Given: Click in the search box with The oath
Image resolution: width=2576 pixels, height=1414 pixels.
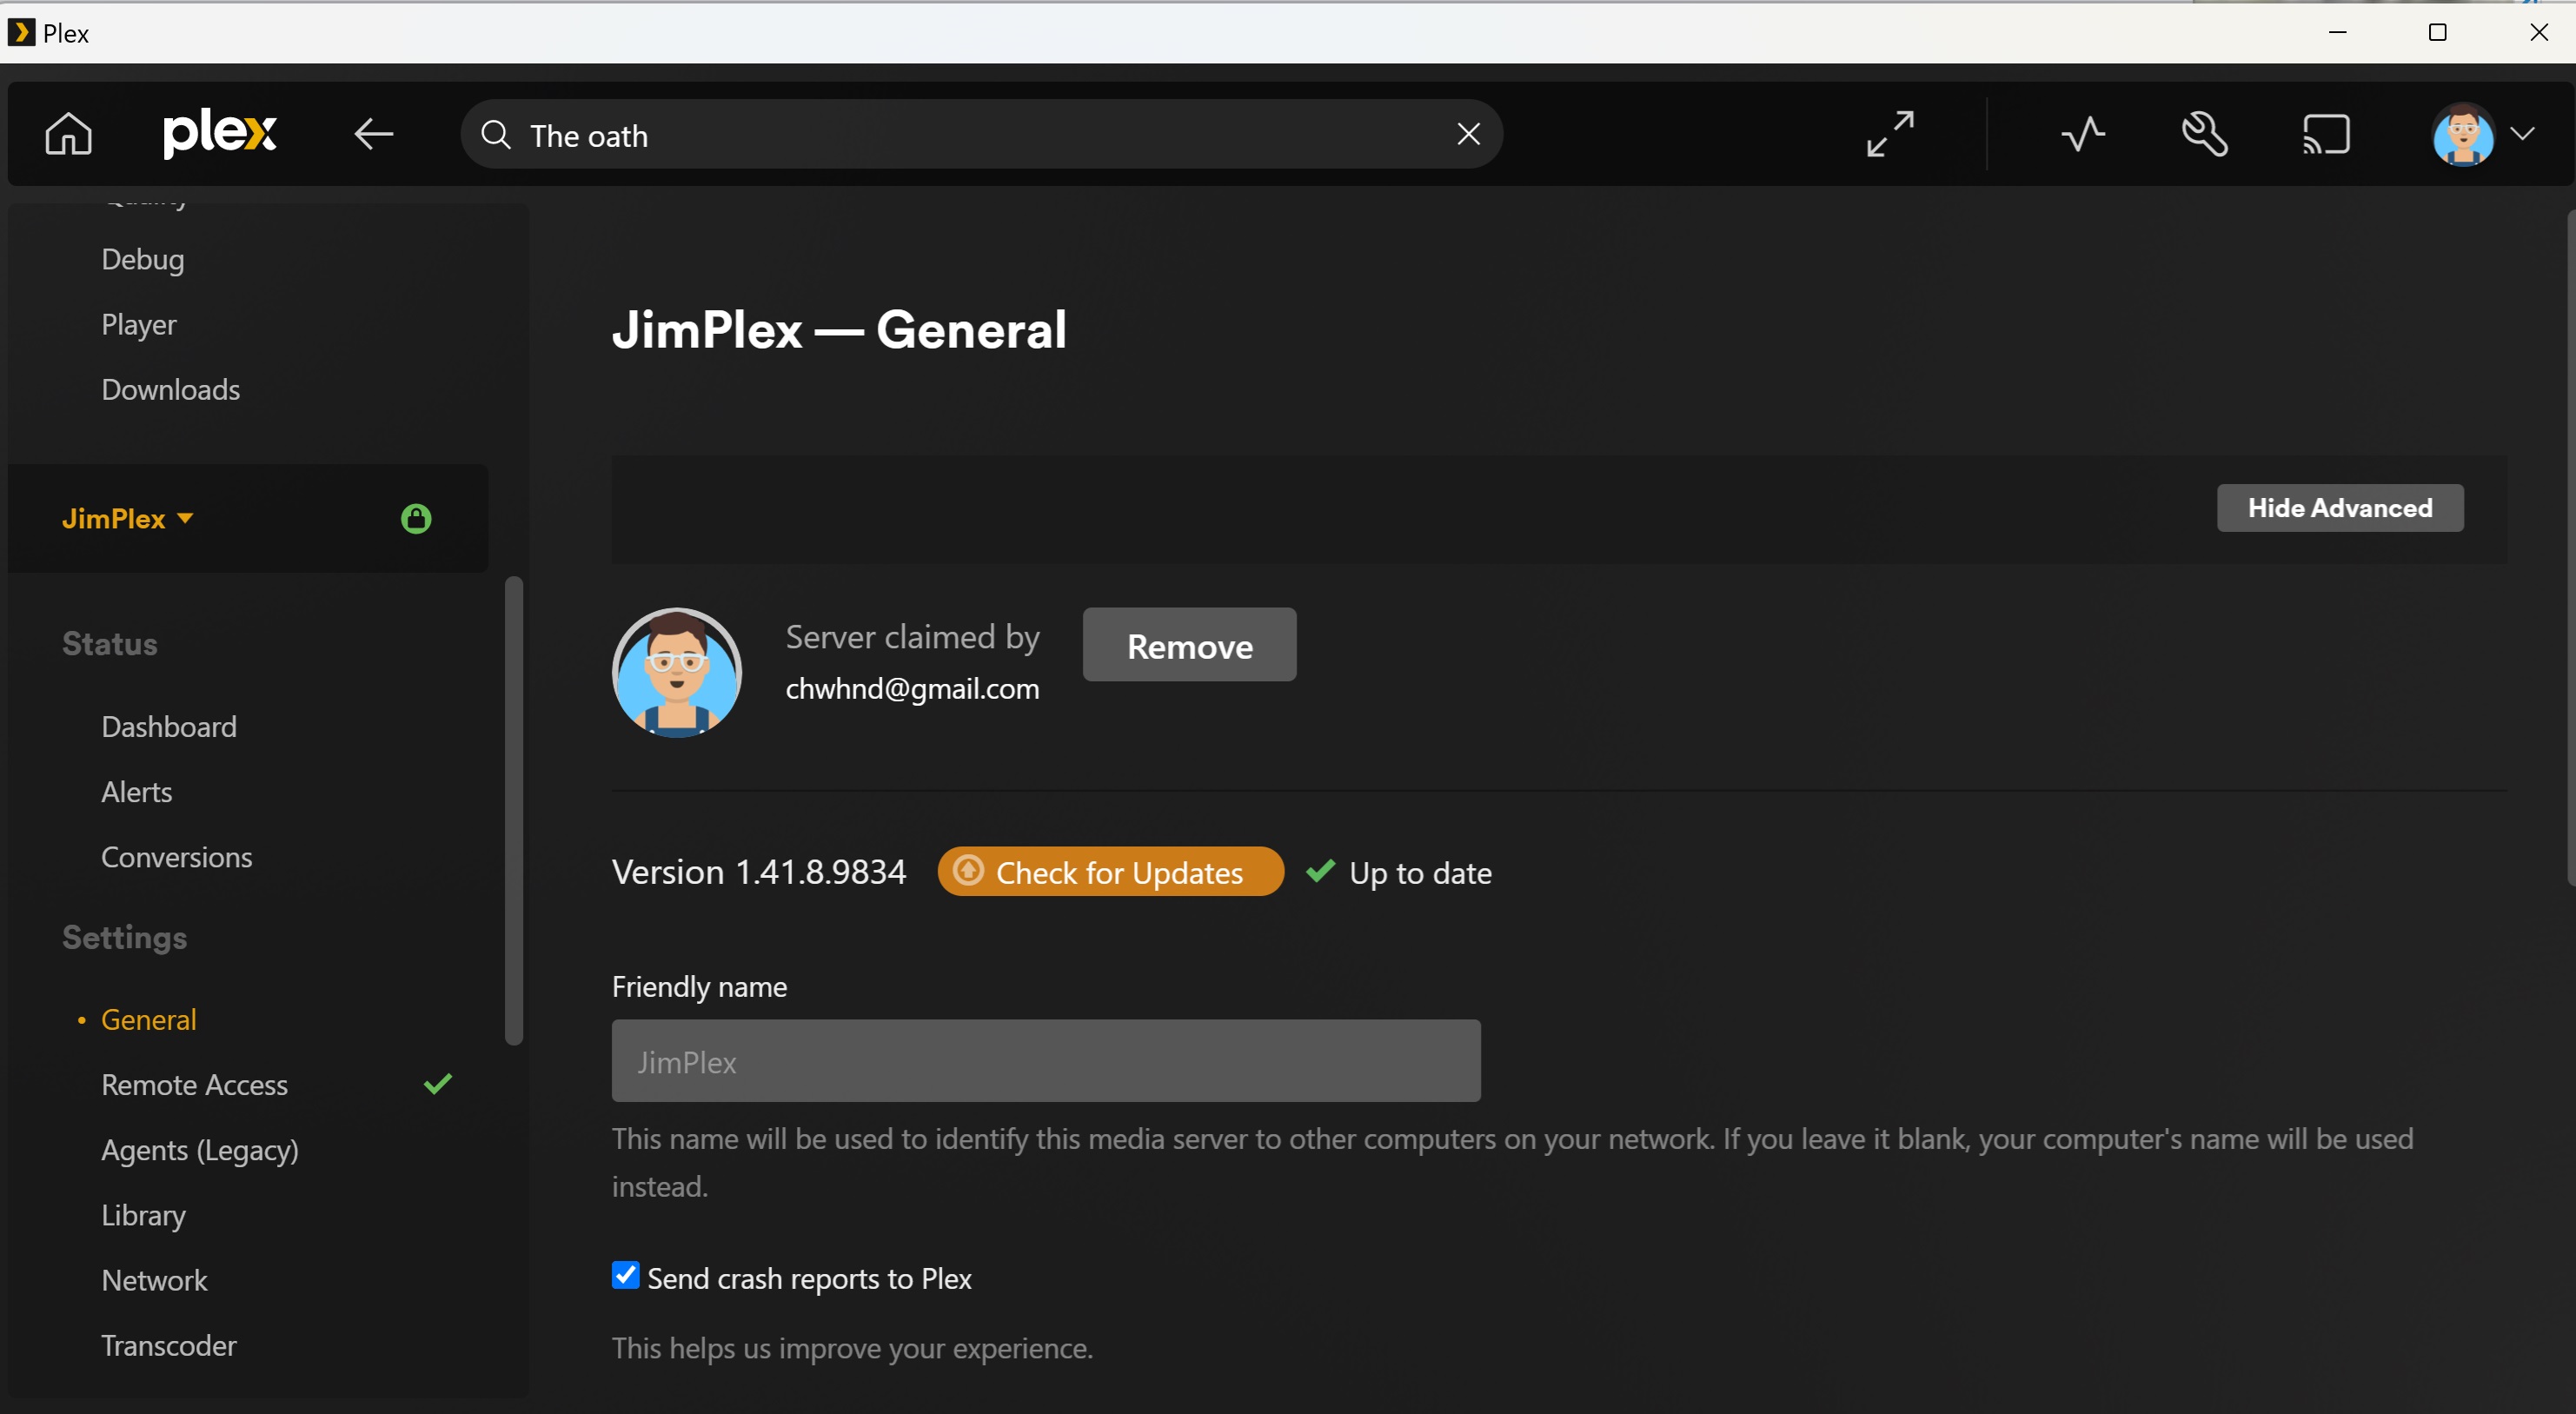Looking at the screenshot, I should (x=980, y=134).
